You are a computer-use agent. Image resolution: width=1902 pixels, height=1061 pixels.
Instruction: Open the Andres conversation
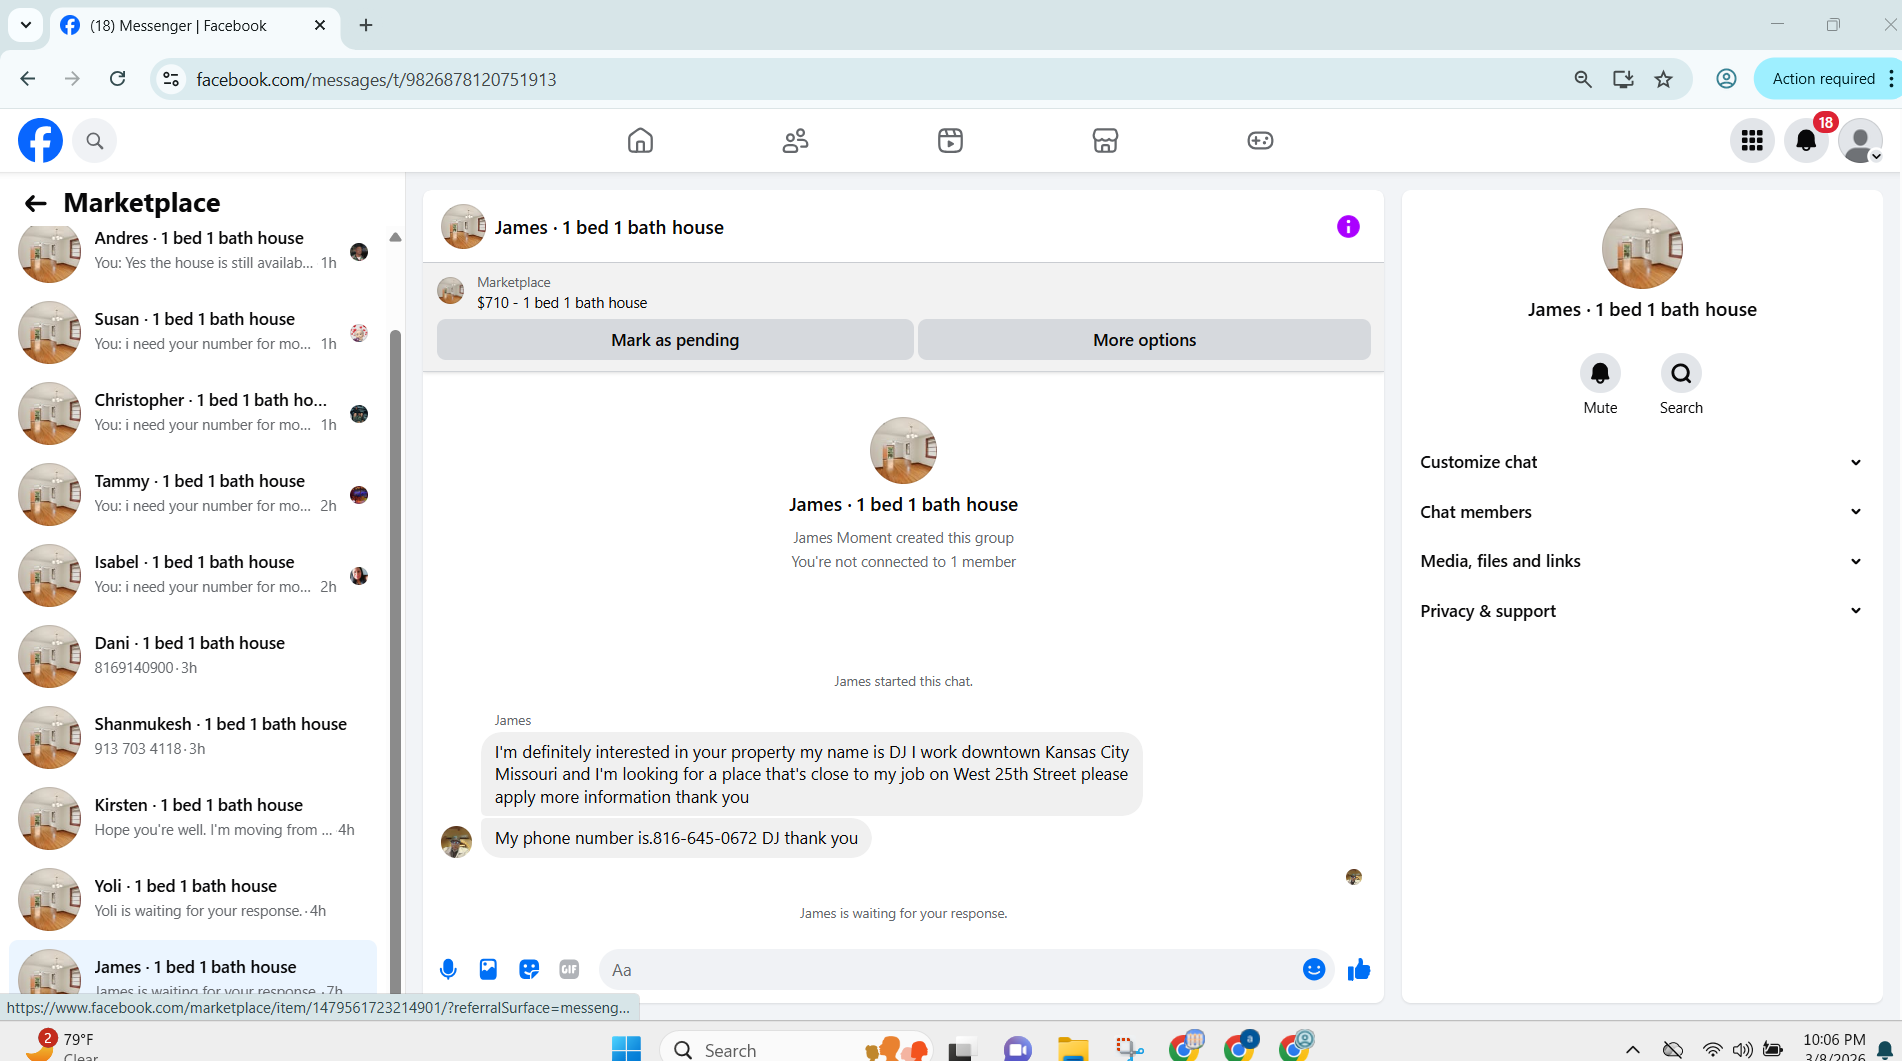click(193, 251)
